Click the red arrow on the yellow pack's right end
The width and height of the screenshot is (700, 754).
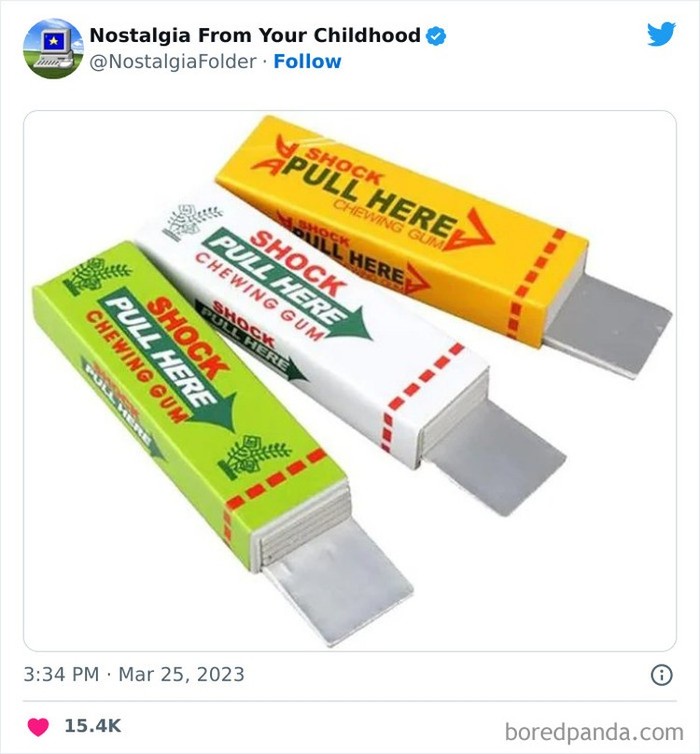coord(473,233)
